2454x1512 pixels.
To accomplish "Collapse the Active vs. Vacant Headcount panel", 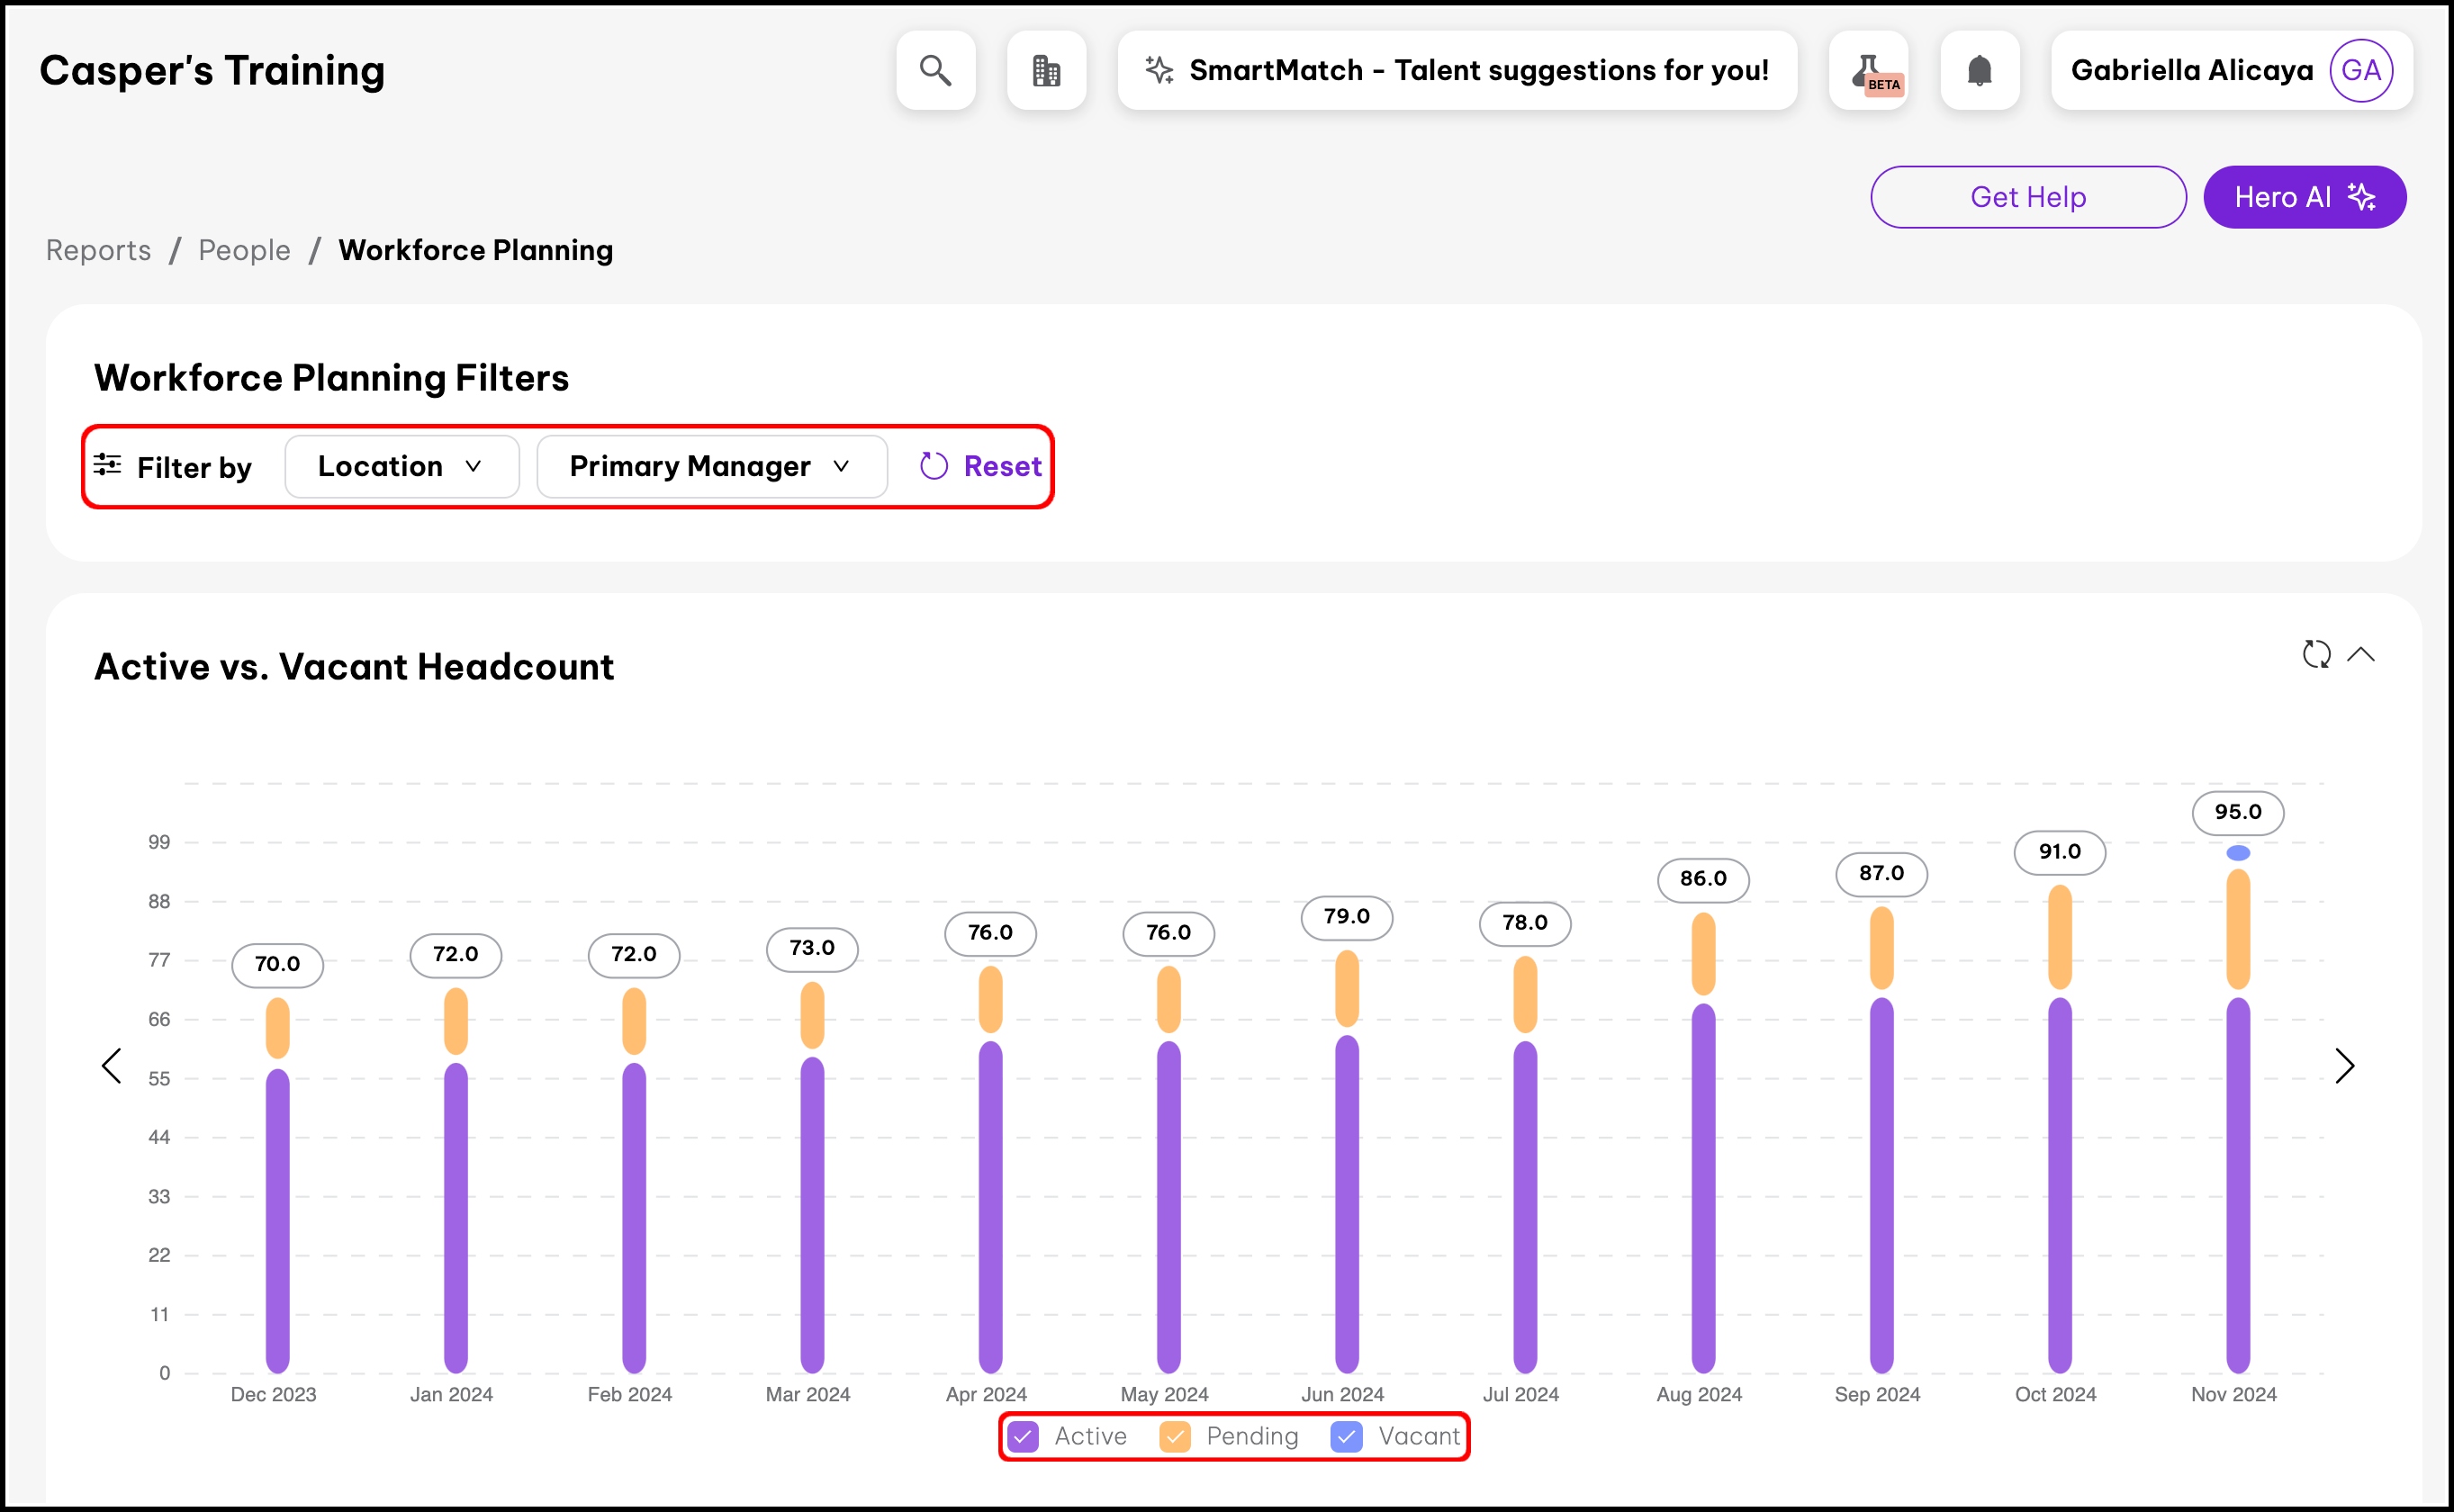I will point(2361,654).
